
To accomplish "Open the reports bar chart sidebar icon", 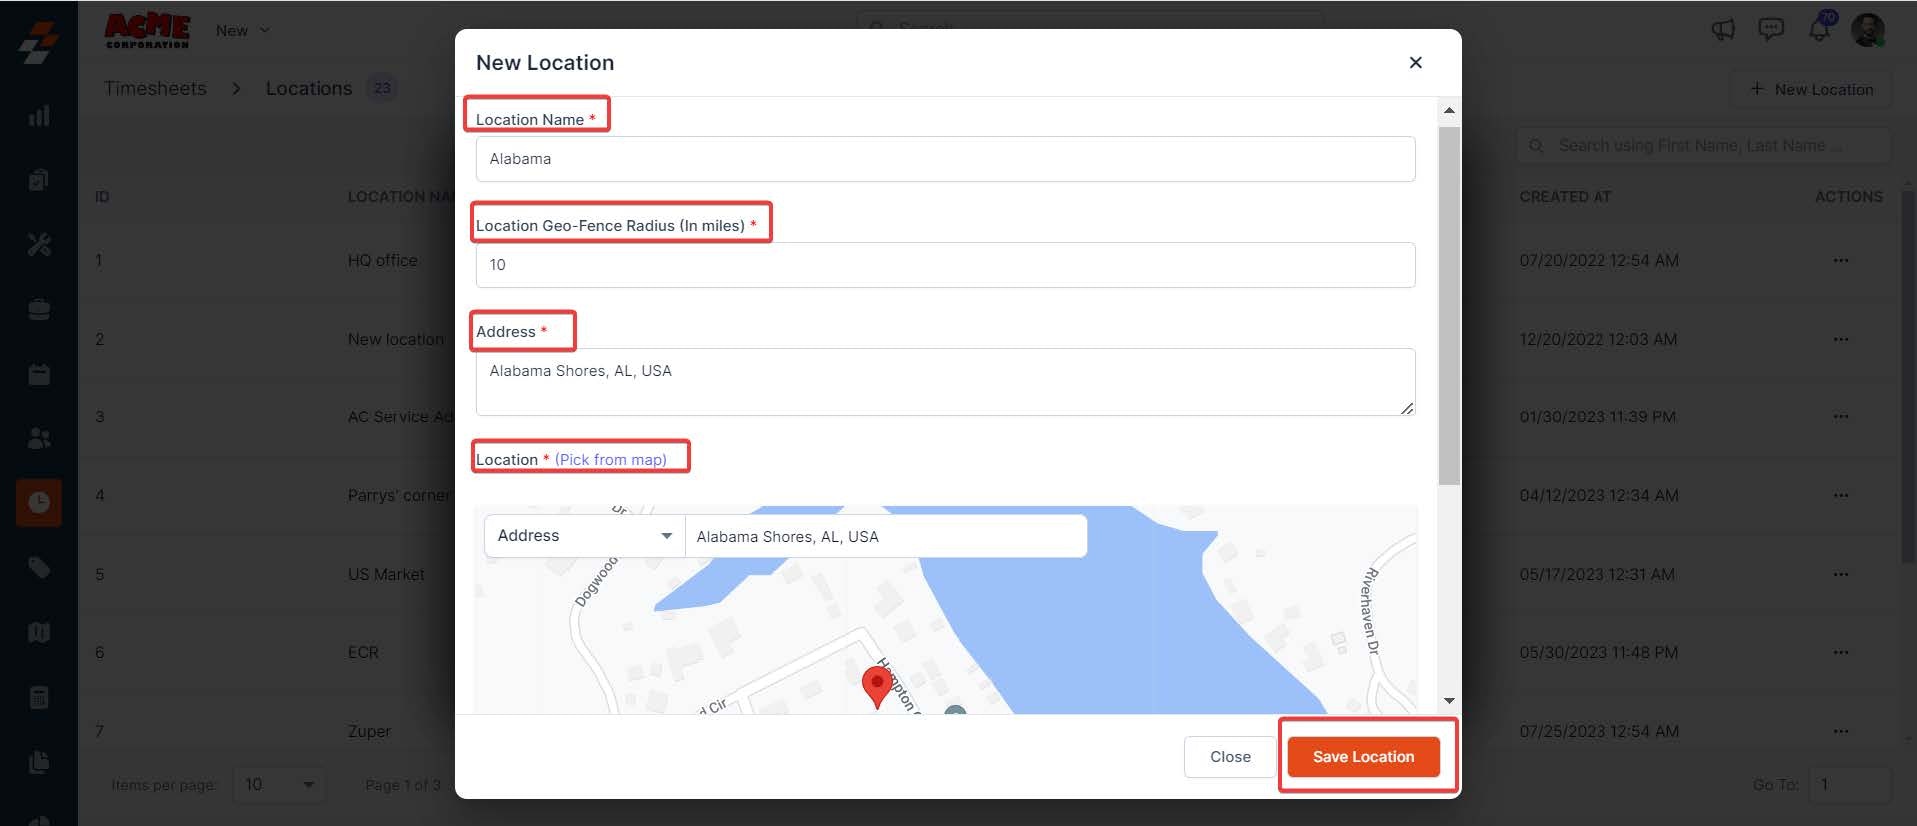I will [x=39, y=115].
